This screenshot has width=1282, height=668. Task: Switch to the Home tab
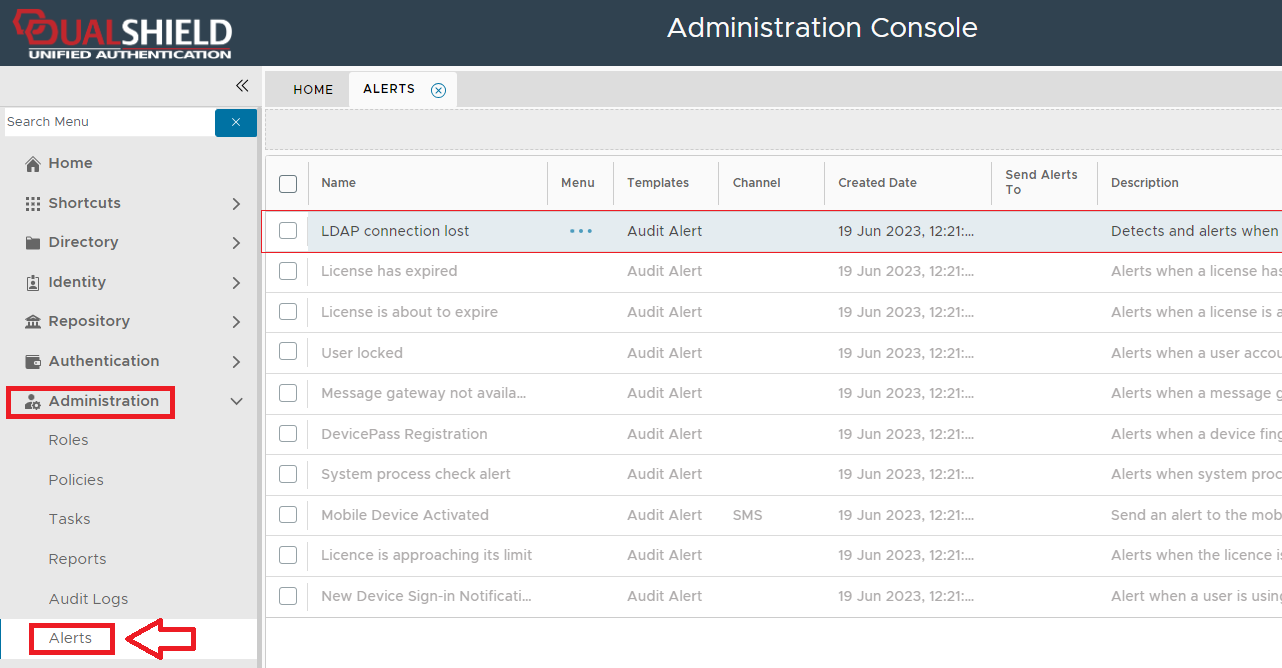pyautogui.click(x=313, y=90)
